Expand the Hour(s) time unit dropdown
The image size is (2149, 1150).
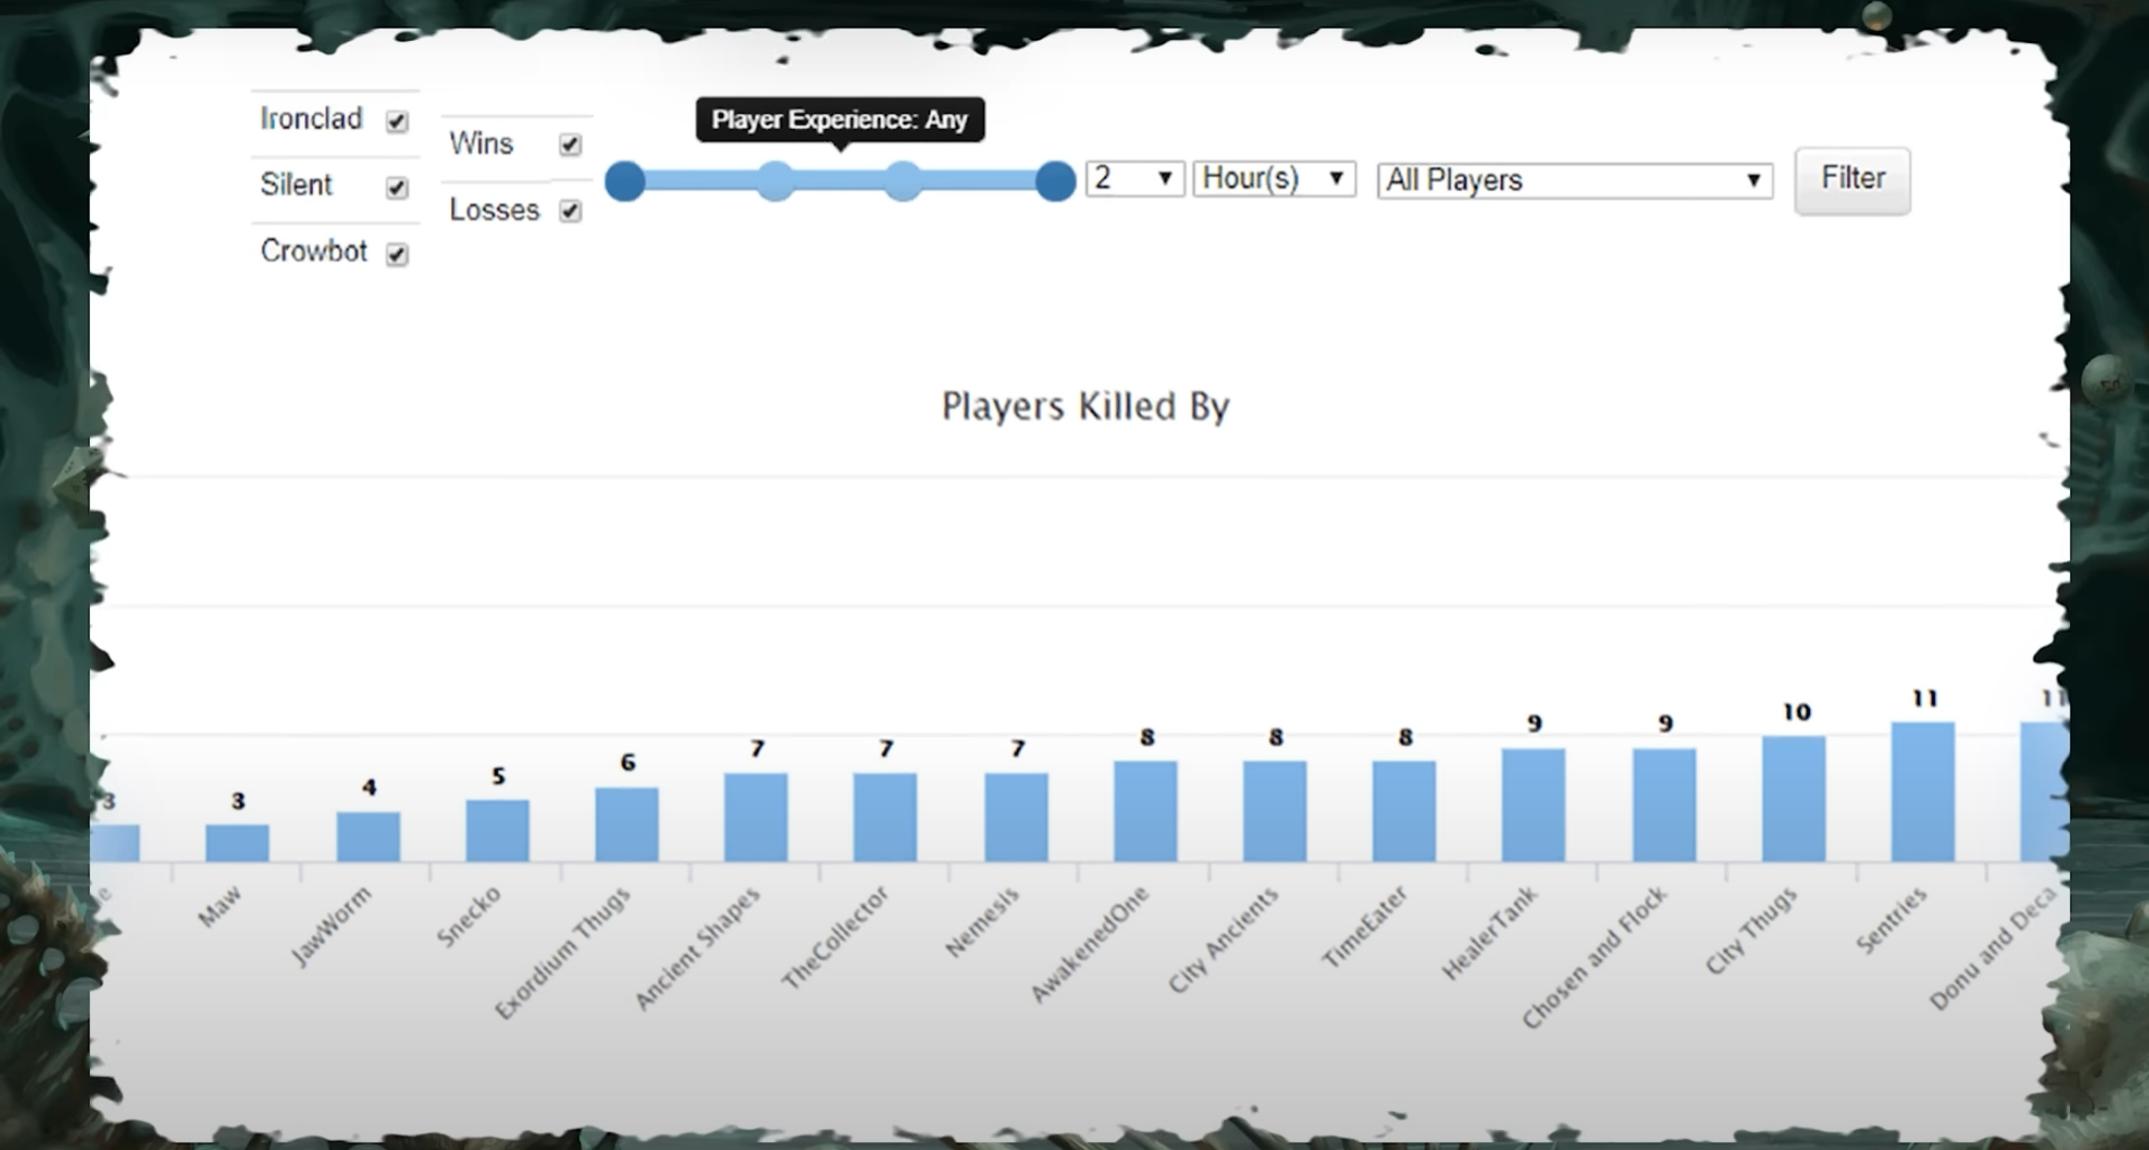[x=1274, y=179]
